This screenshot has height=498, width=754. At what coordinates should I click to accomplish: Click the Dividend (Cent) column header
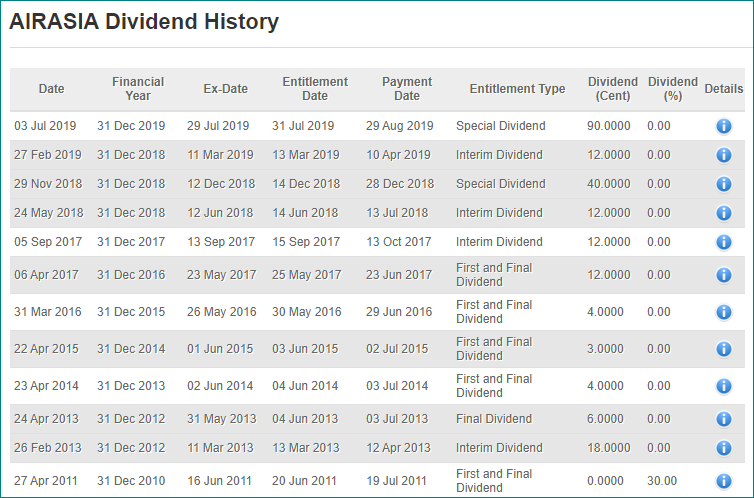point(613,89)
